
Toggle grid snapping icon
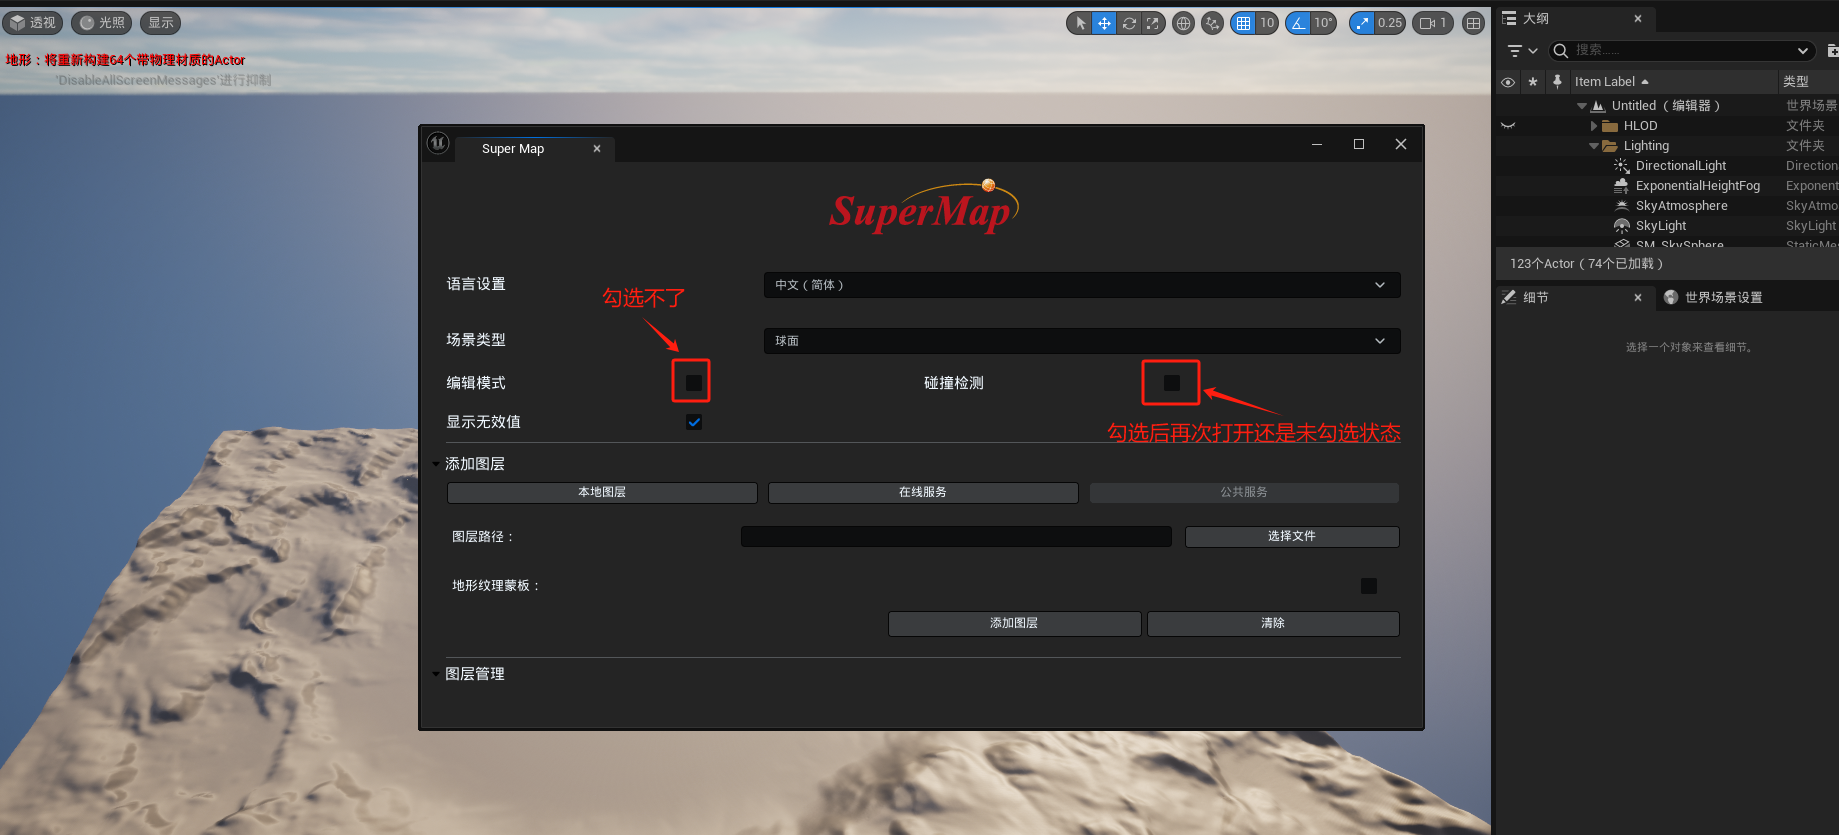[x=1243, y=23]
